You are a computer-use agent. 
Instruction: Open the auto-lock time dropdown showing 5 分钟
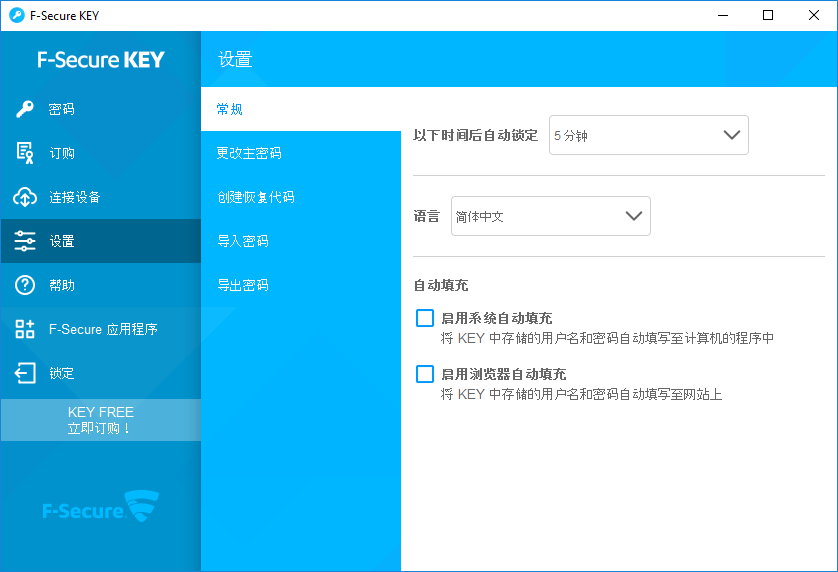[x=649, y=135]
